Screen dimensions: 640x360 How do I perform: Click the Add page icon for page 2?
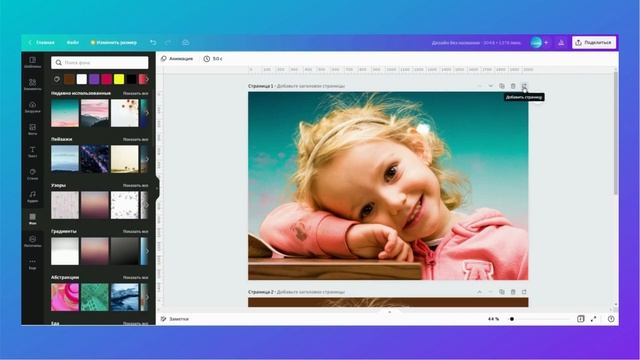click(524, 292)
